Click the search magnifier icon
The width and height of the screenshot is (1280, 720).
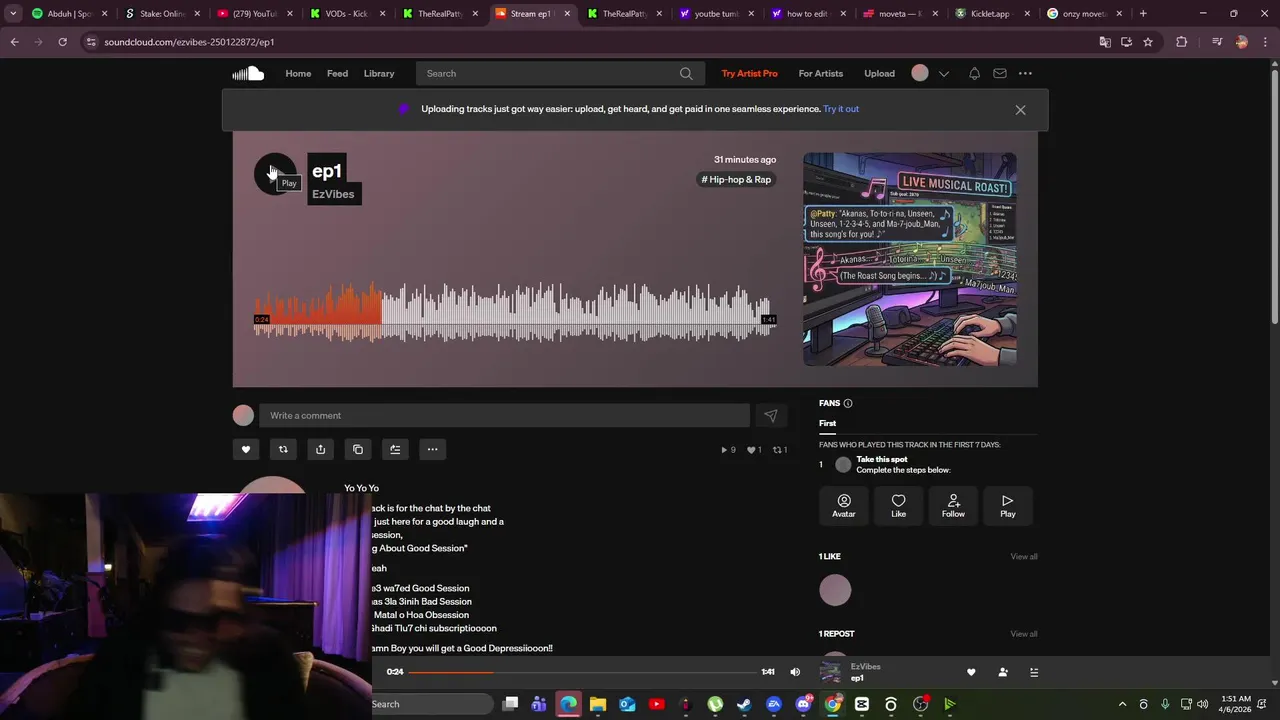coord(686,73)
